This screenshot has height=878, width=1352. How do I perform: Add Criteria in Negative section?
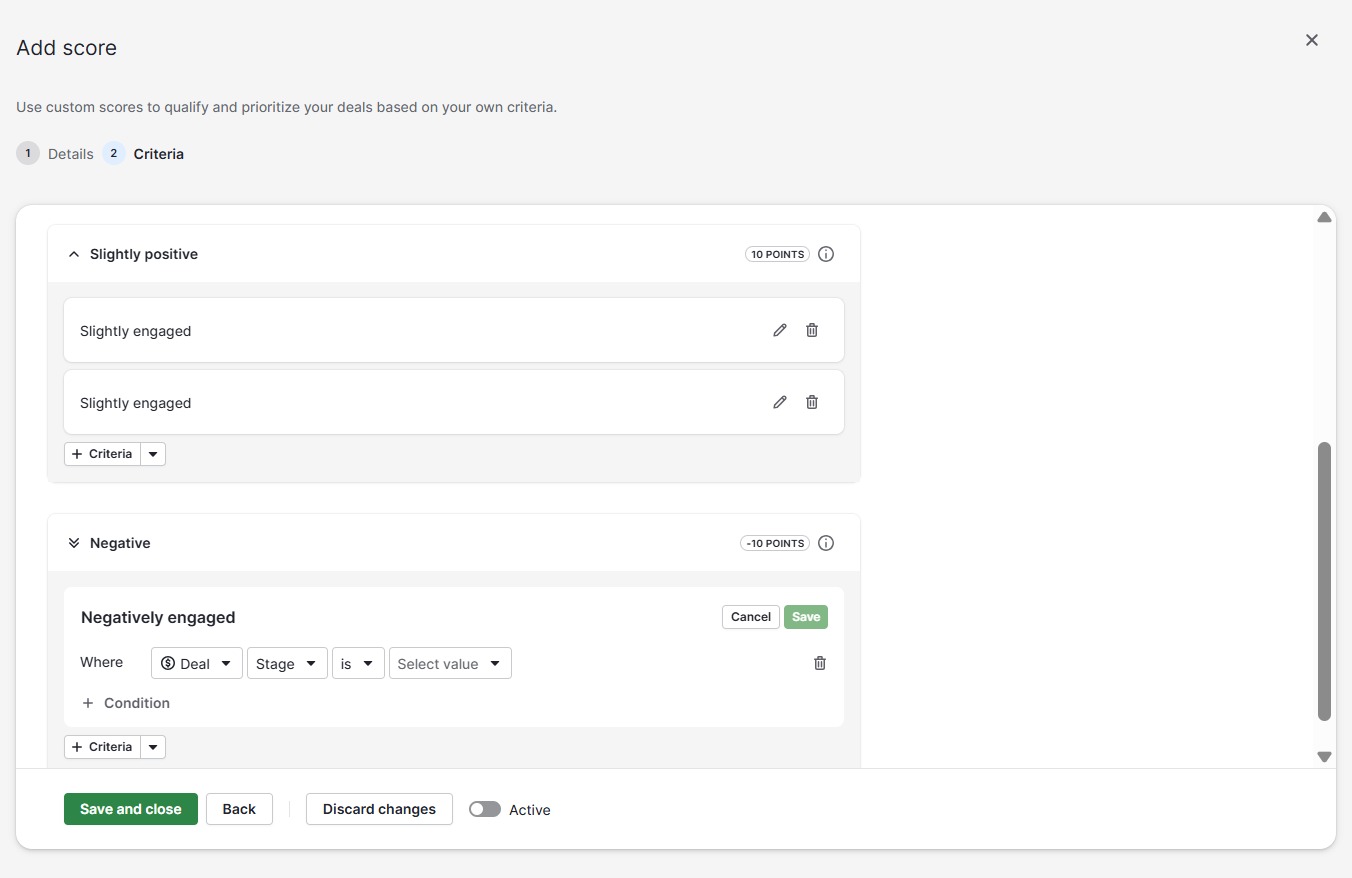[102, 747]
